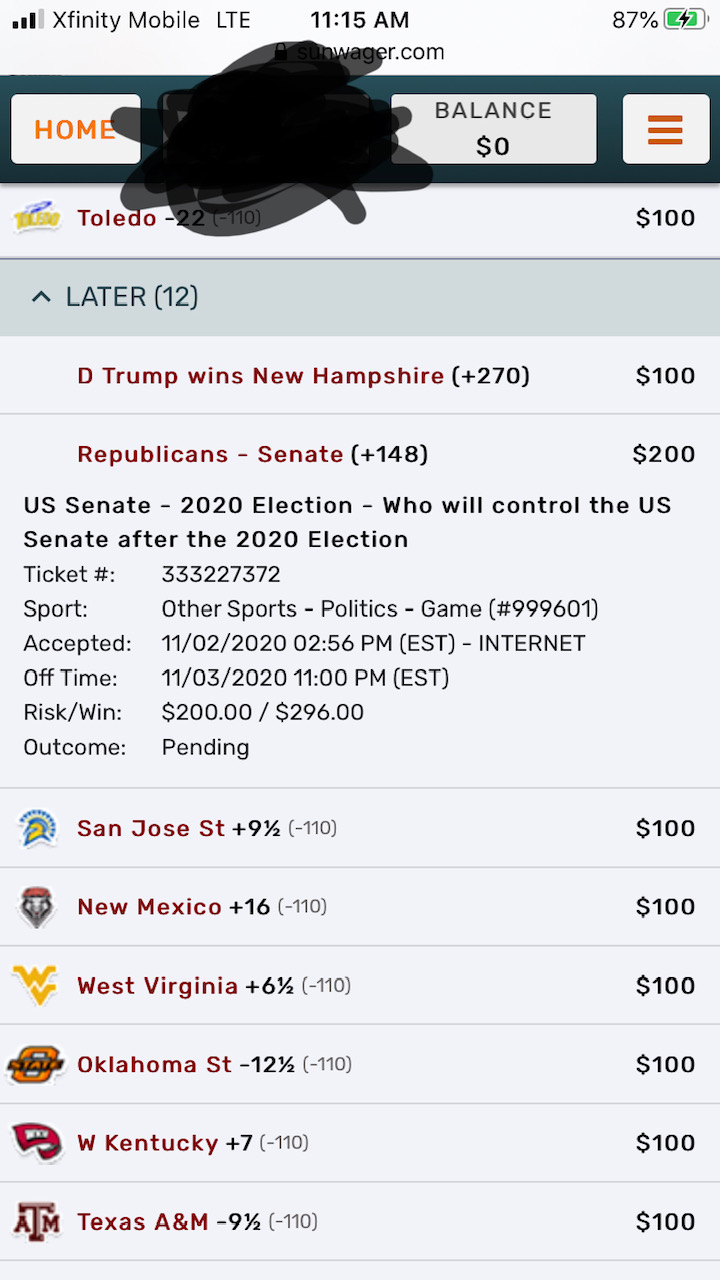Tap the Toledo team logo
Viewport: 720px width, 1280px height.
coord(37,218)
